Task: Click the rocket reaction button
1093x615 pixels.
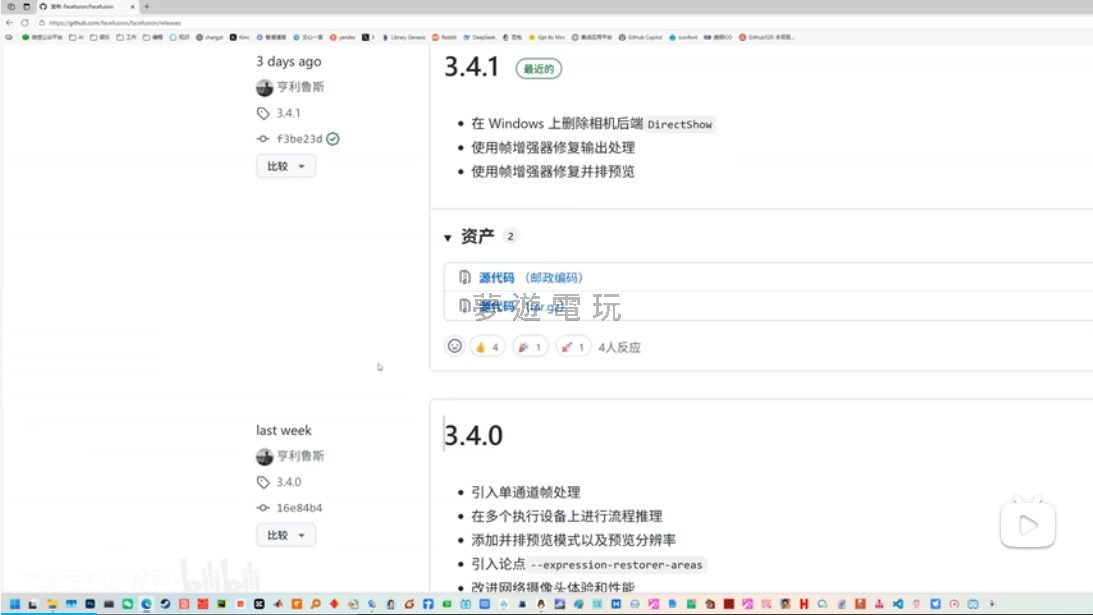Action: (x=573, y=347)
